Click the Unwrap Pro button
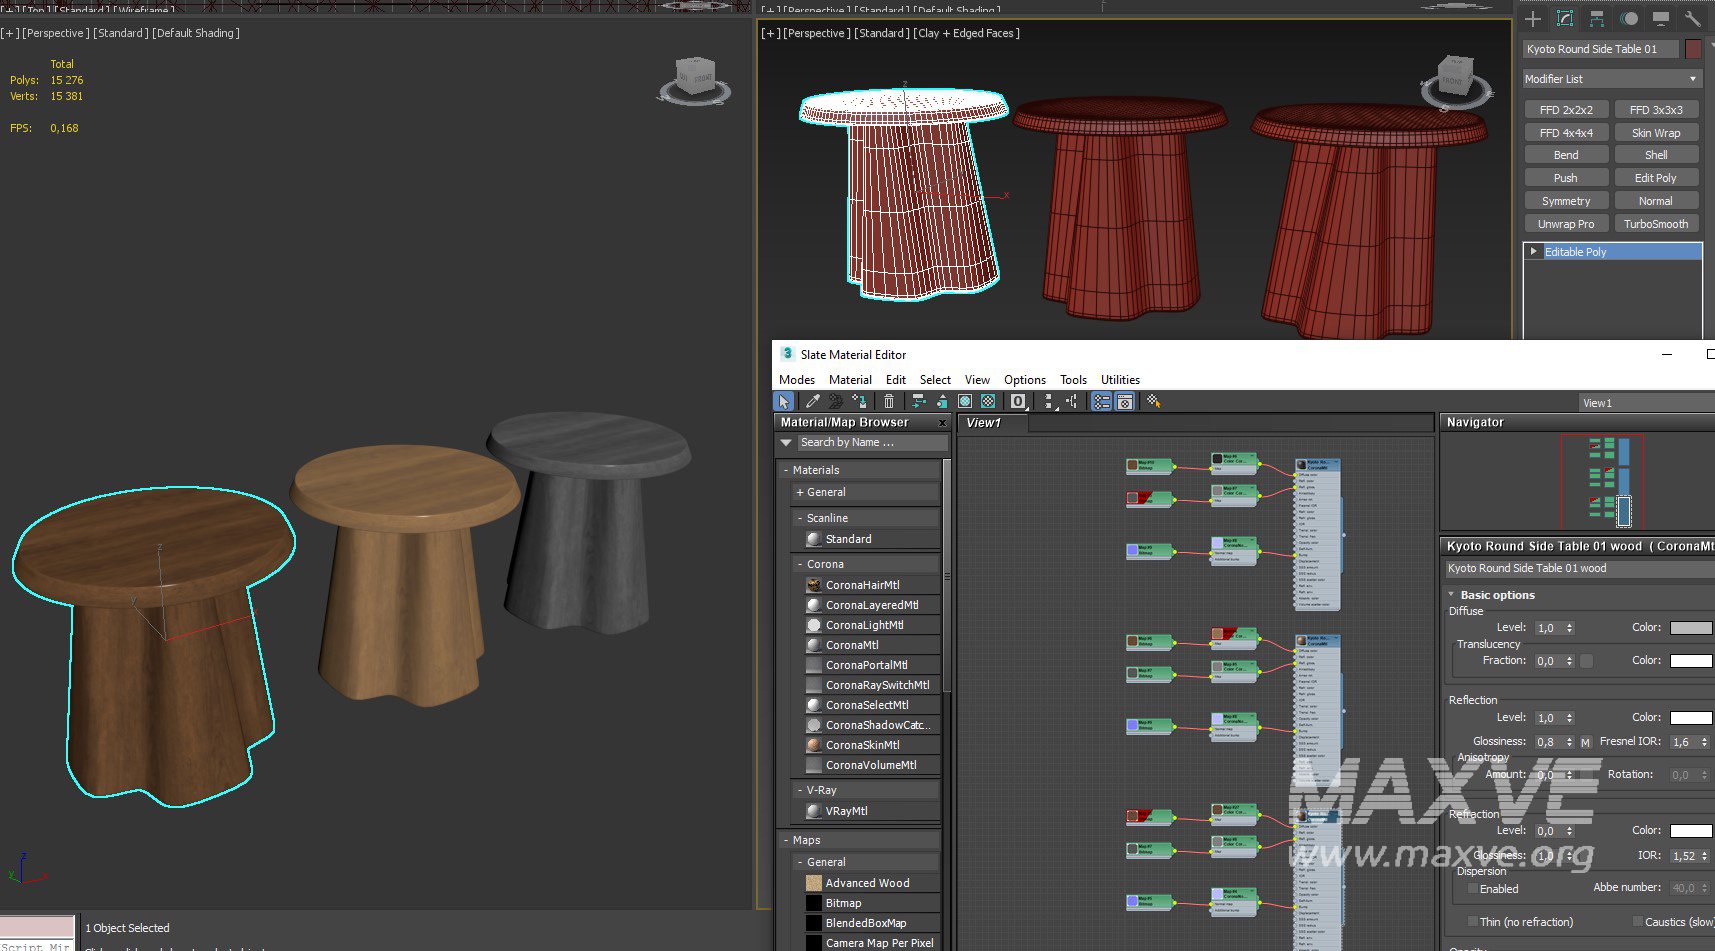The width and height of the screenshot is (1715, 951). pyautogui.click(x=1565, y=224)
